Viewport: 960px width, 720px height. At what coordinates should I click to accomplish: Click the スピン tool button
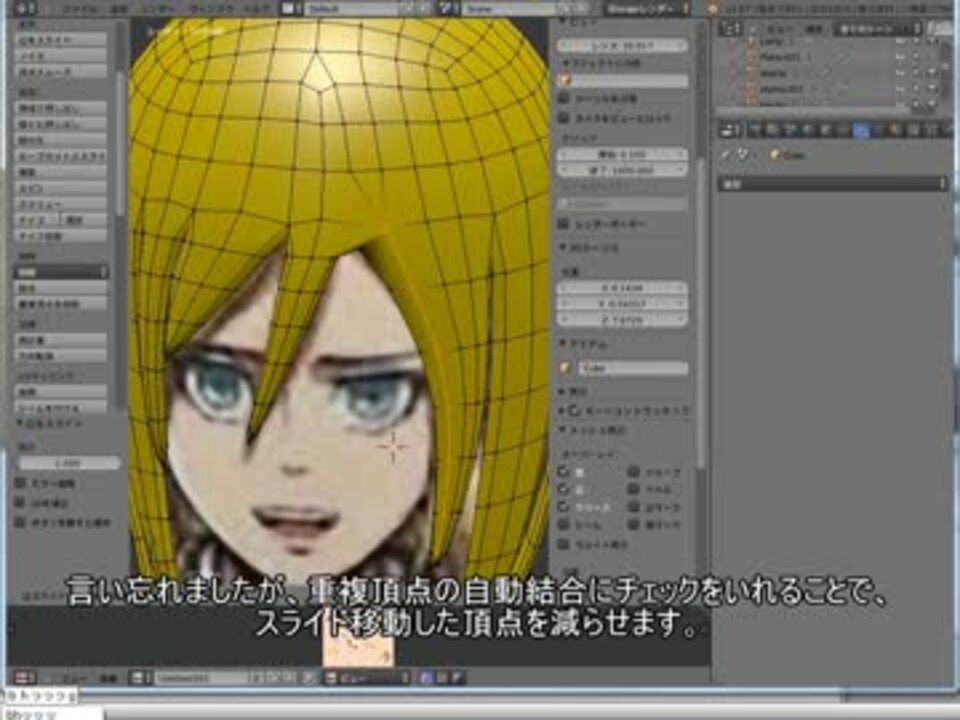click(61, 188)
